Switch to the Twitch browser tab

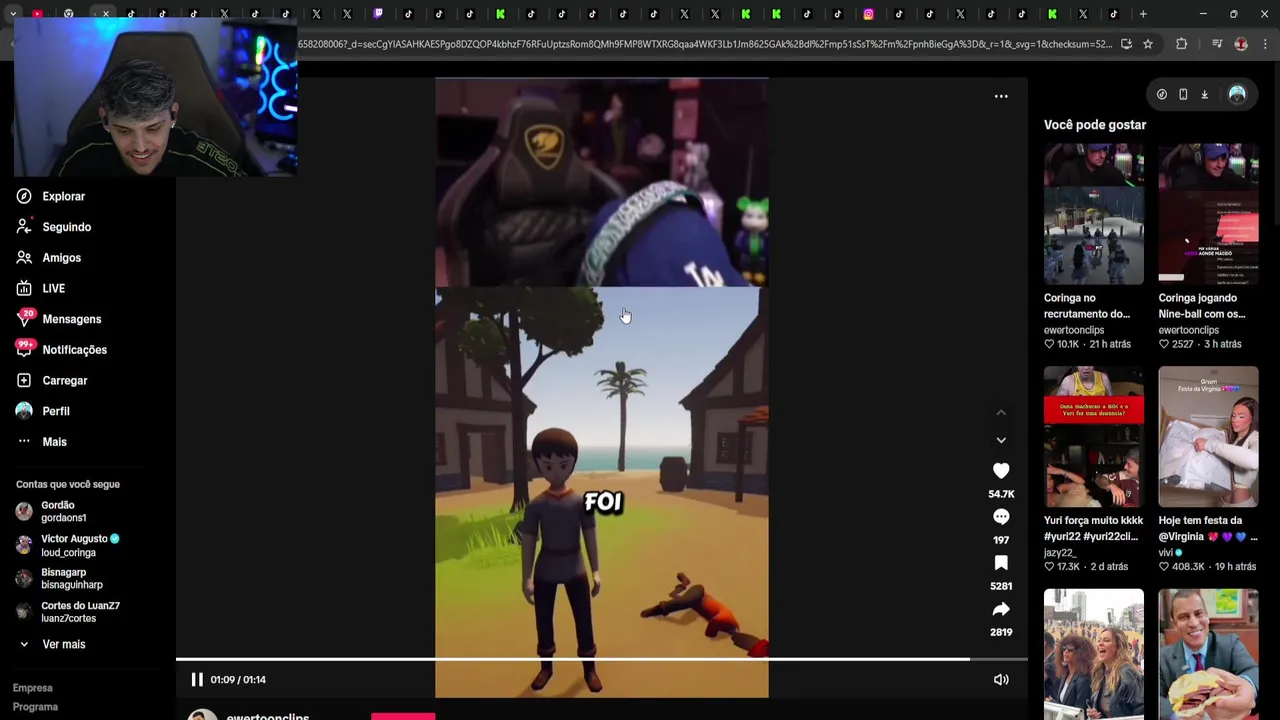tap(378, 14)
